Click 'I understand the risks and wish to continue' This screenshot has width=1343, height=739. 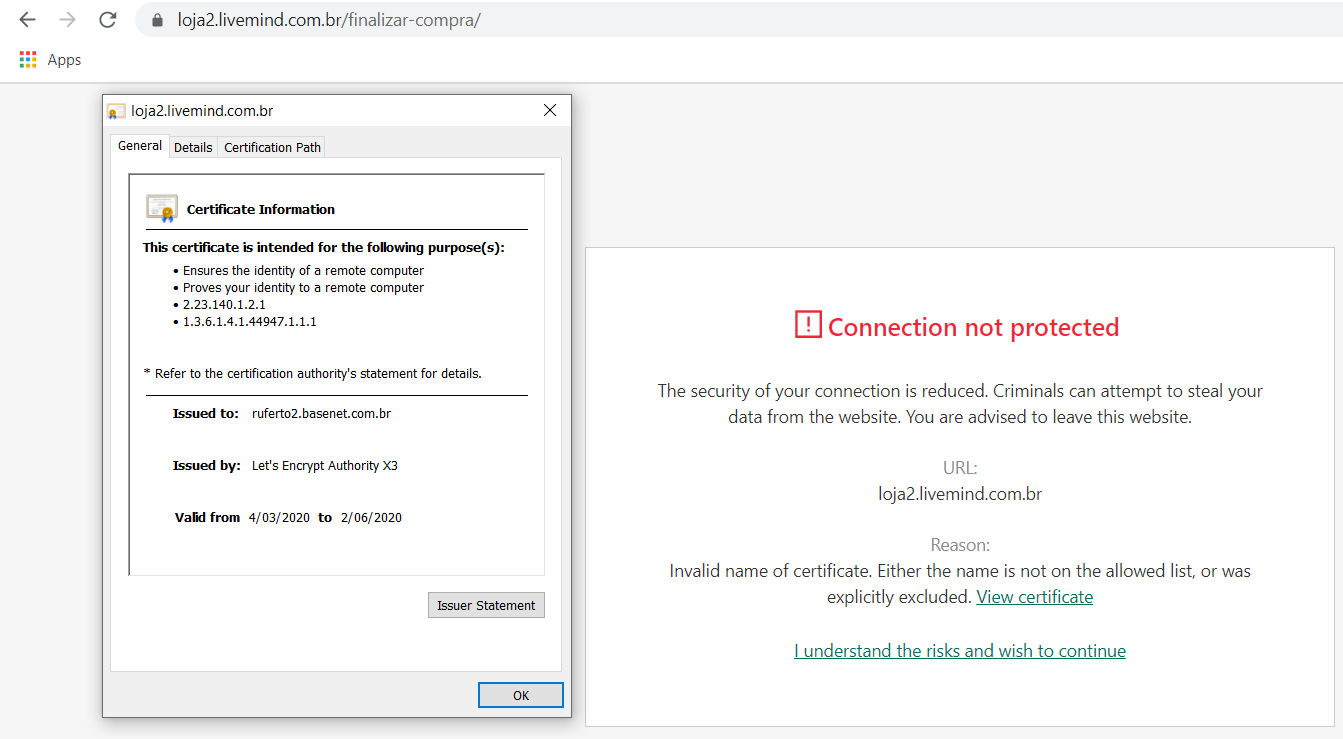pyautogui.click(x=960, y=651)
